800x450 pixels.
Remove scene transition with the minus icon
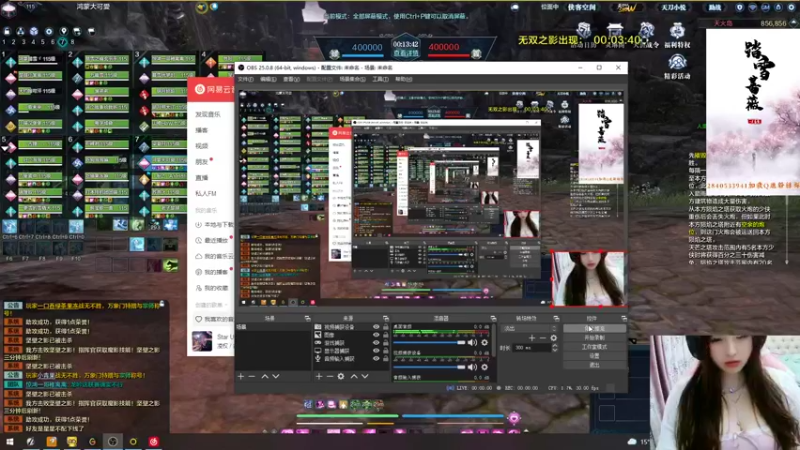(542, 338)
